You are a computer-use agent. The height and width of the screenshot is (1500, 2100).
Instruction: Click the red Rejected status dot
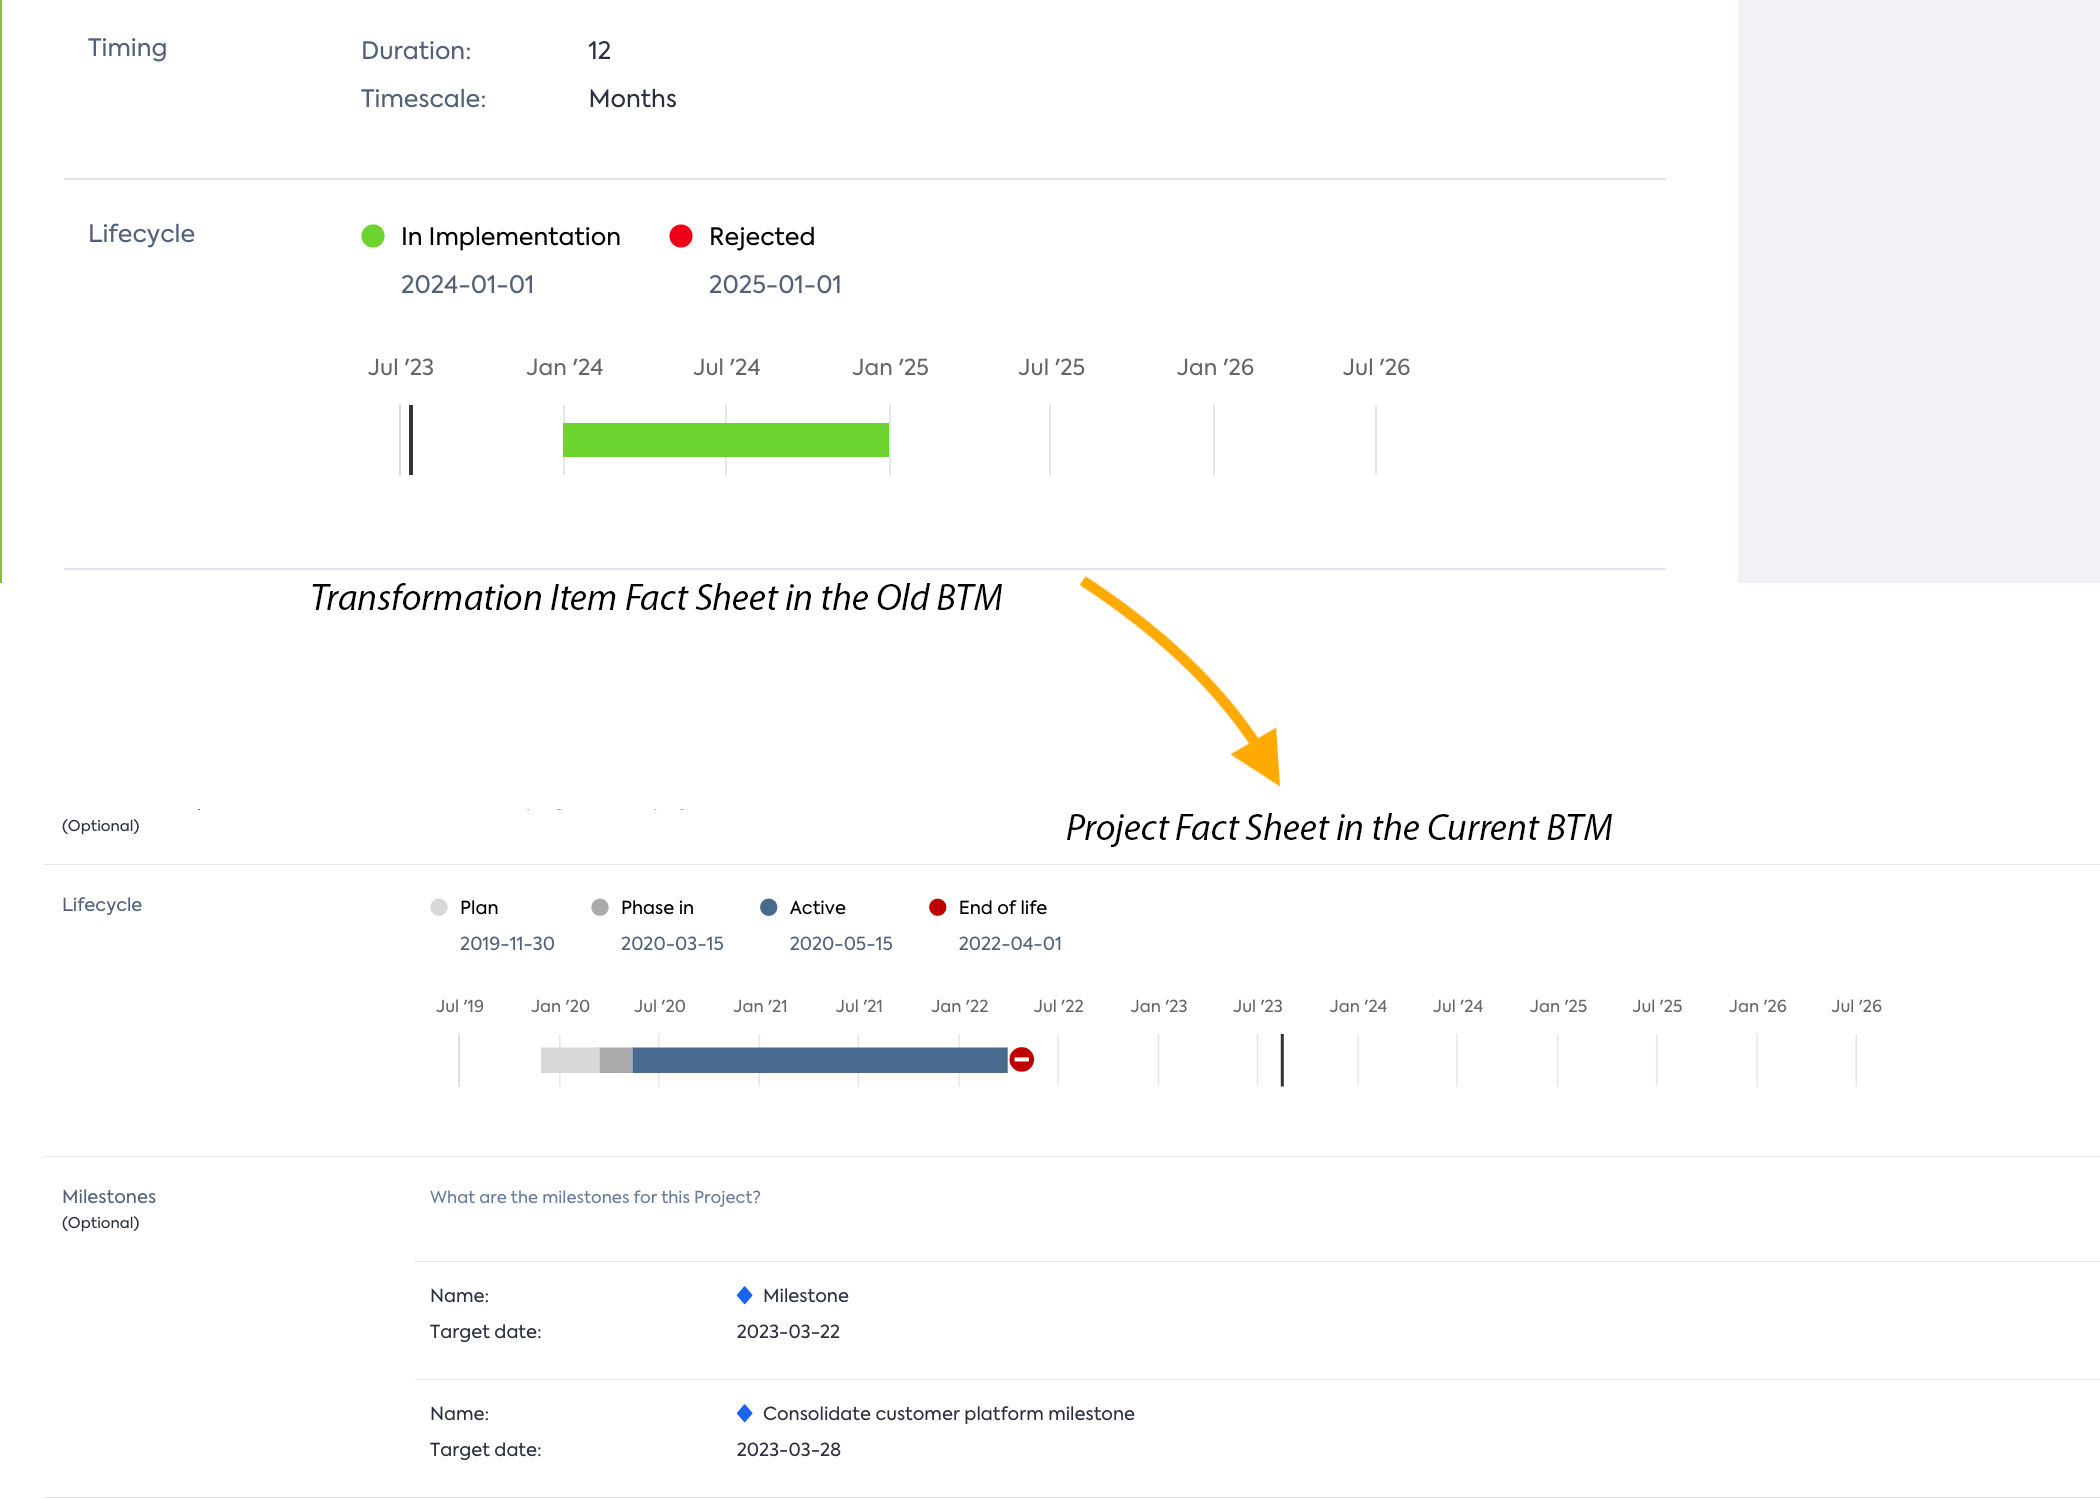[681, 236]
